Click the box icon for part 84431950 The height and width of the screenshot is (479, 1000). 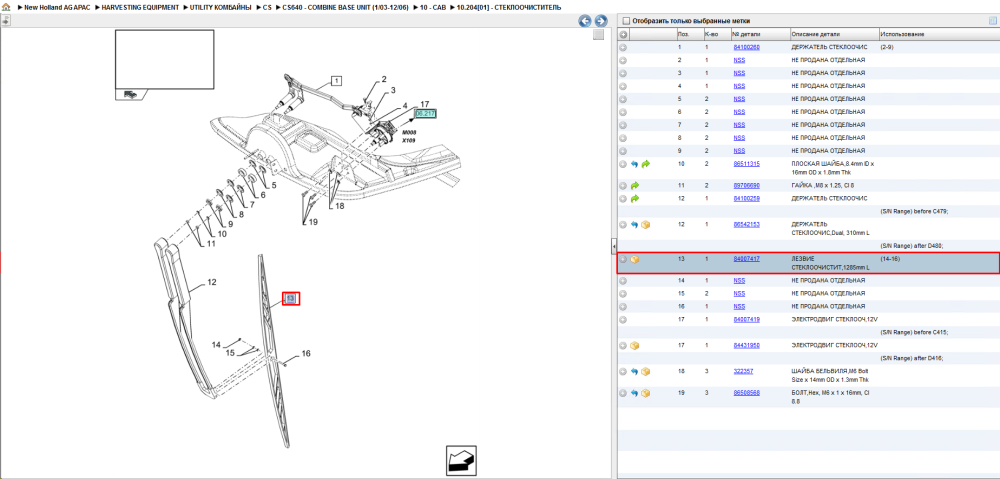click(635, 346)
